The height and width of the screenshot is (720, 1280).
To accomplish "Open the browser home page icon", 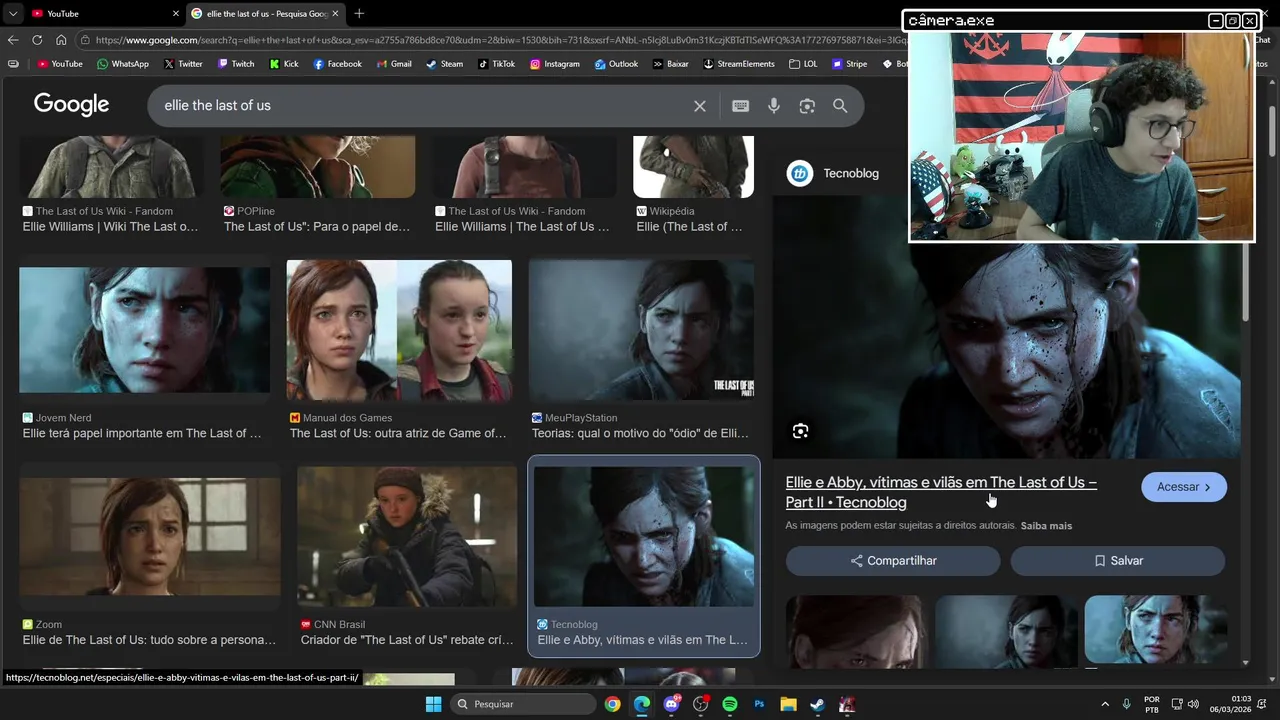I will [x=61, y=40].
